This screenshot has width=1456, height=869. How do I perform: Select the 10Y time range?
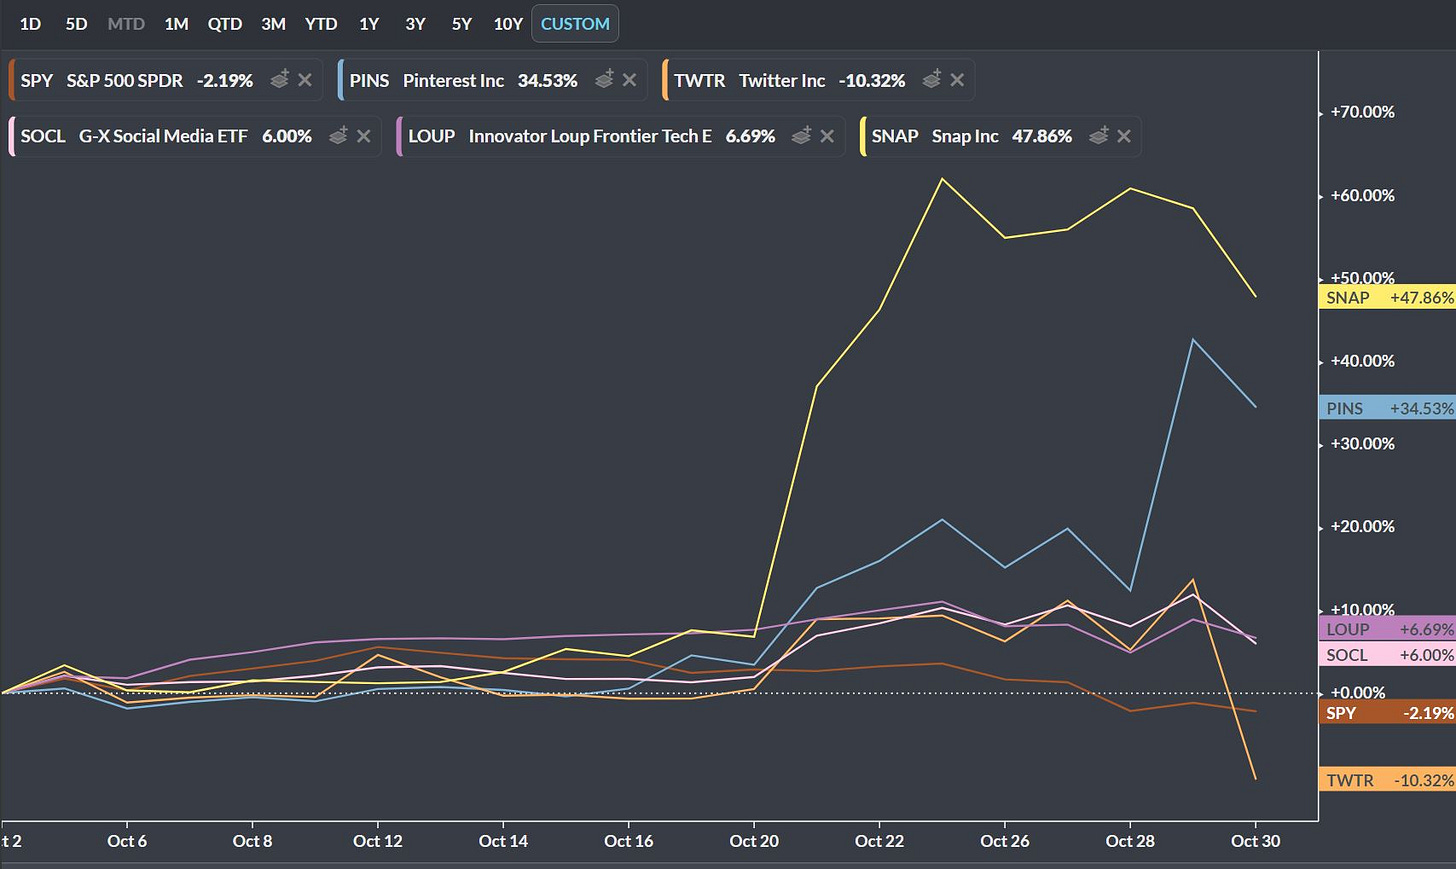[x=508, y=24]
